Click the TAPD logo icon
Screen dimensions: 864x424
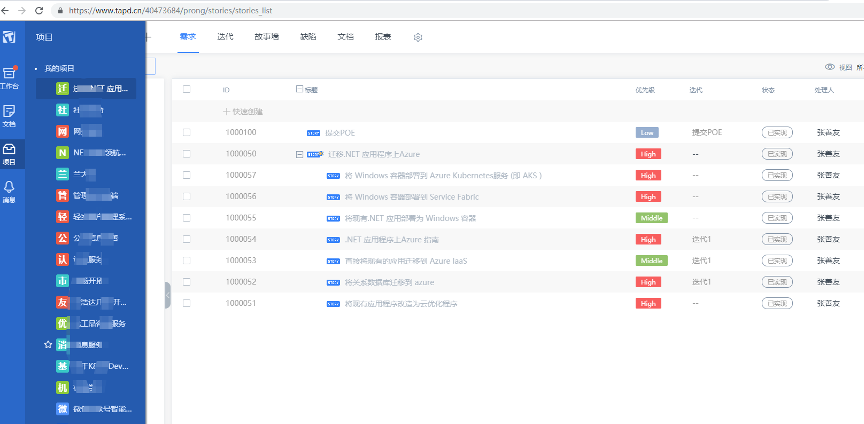pos(8,37)
